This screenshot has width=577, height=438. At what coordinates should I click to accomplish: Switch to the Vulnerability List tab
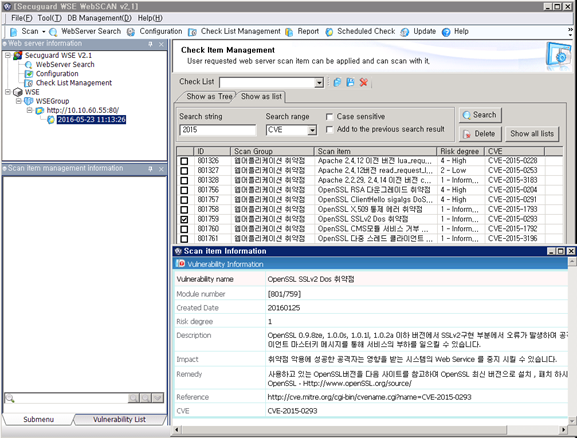click(x=119, y=420)
